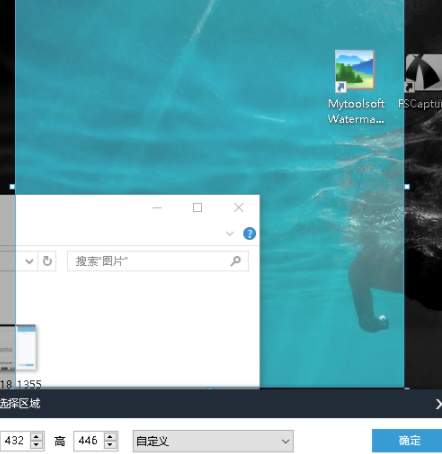Open the address bar history dropdown
Image resolution: width=442 pixels, height=454 pixels.
tap(29, 261)
